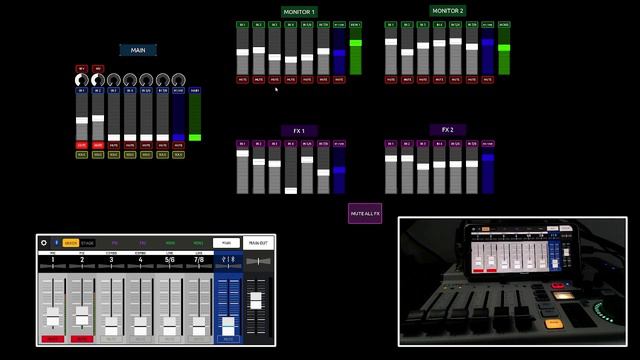Unmute channel 1 in mixer app
The height and width of the screenshot is (360, 640).
(x=53, y=339)
